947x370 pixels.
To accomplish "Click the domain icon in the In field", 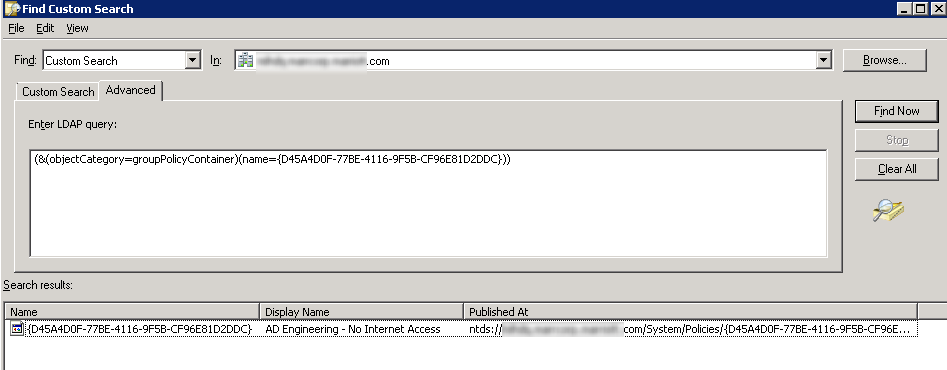I will (x=245, y=60).
